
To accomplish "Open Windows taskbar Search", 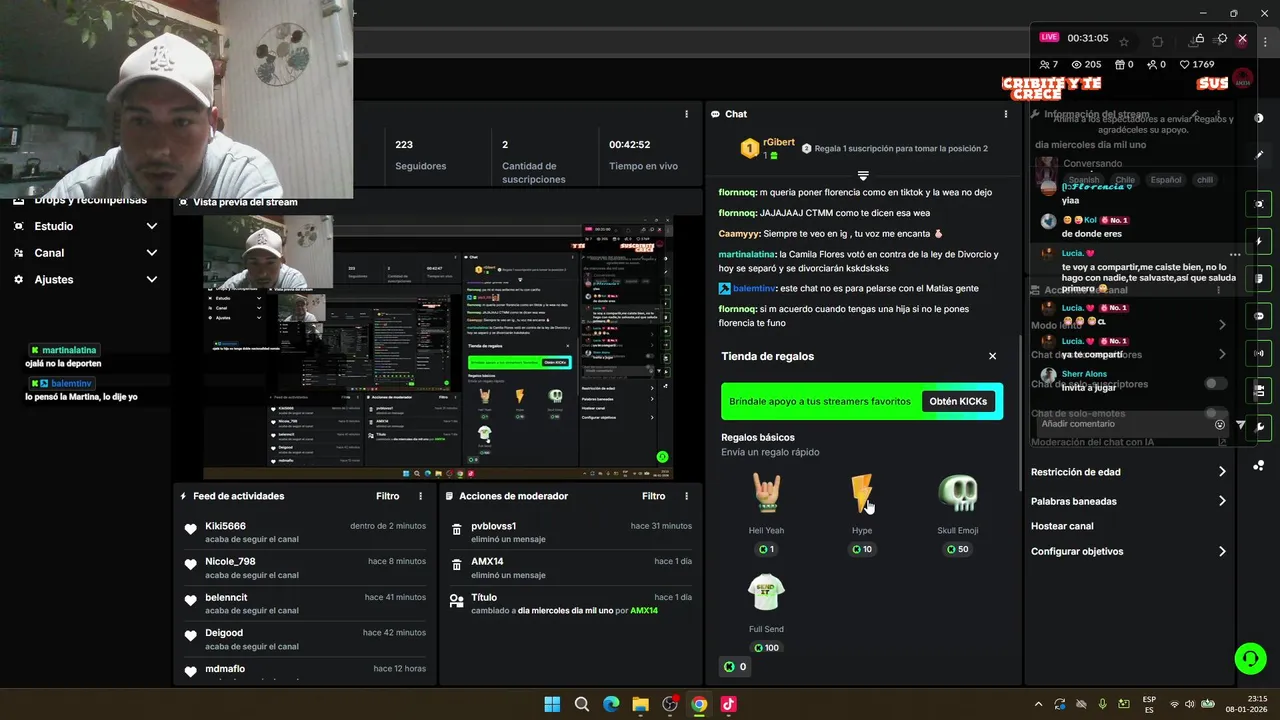I will (x=582, y=704).
